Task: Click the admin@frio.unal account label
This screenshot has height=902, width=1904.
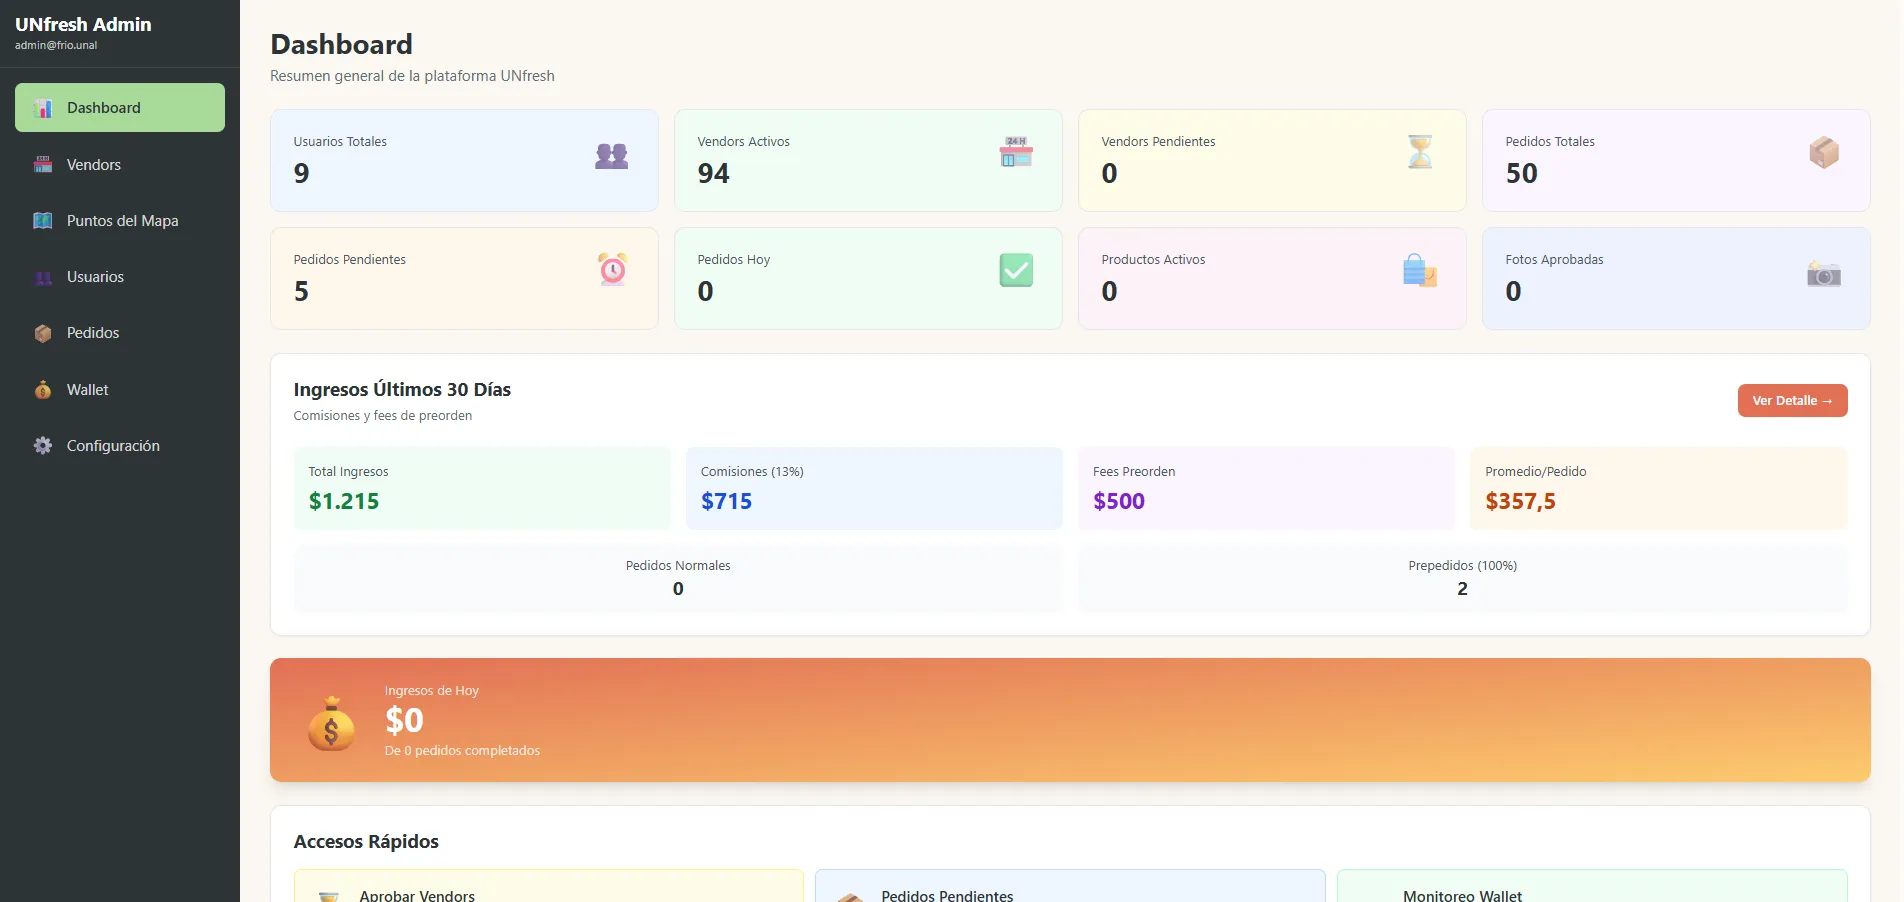Action: pos(54,44)
